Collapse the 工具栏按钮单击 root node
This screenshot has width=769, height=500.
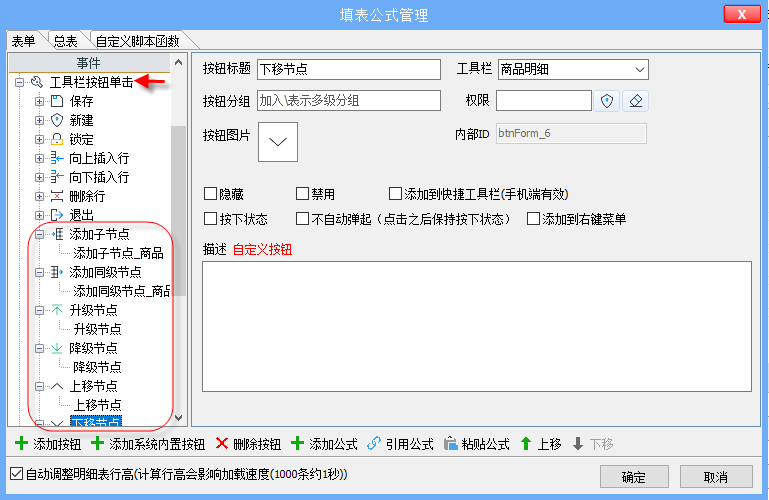[x=19, y=82]
